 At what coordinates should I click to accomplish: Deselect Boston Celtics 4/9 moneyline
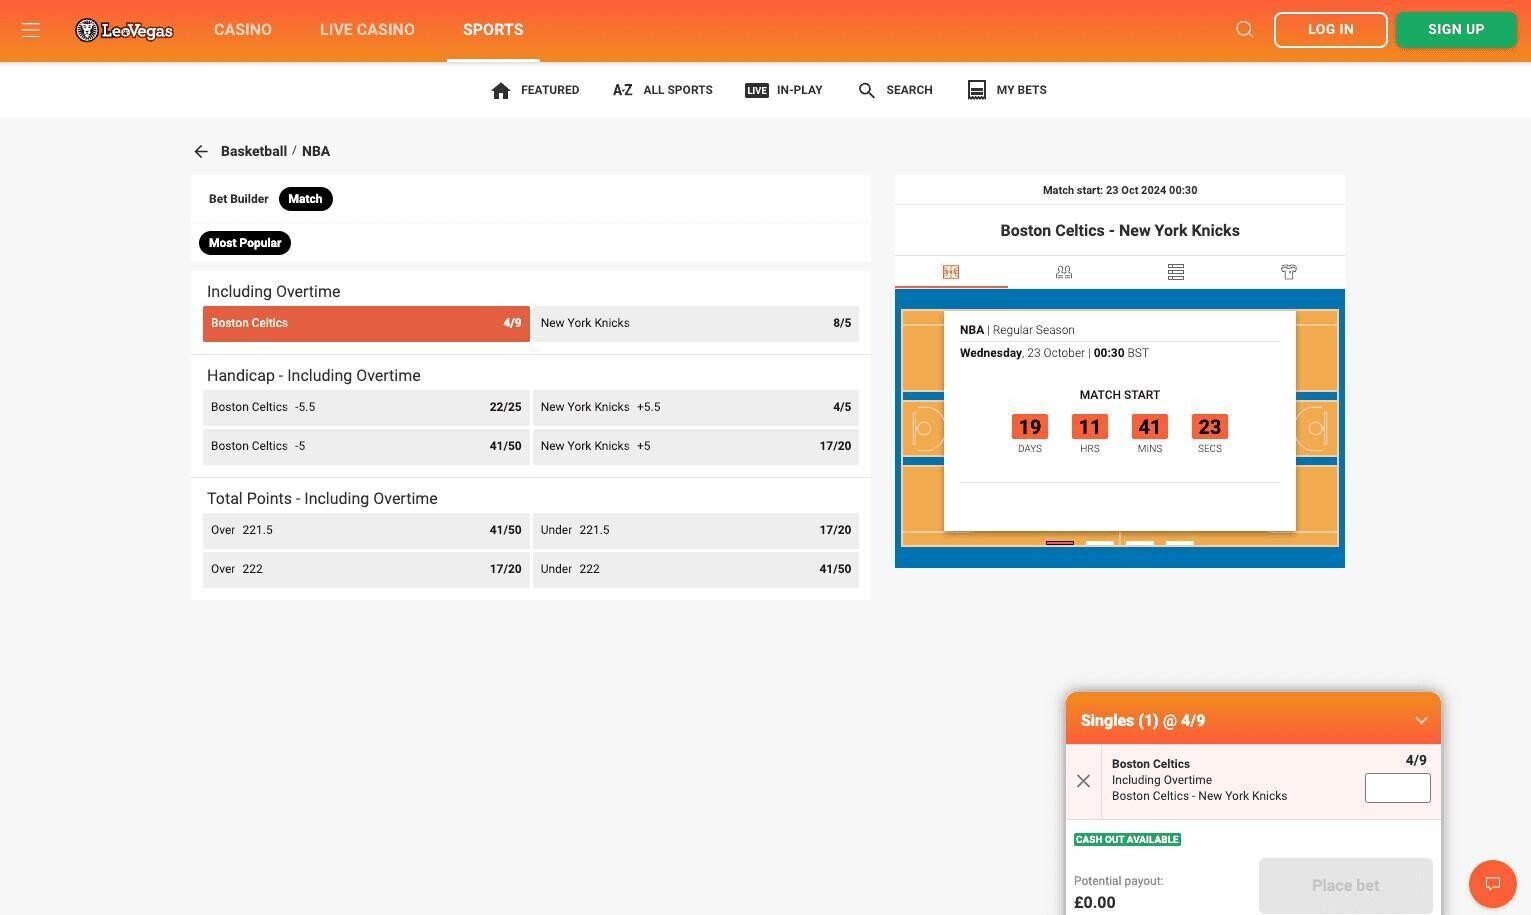(366, 324)
